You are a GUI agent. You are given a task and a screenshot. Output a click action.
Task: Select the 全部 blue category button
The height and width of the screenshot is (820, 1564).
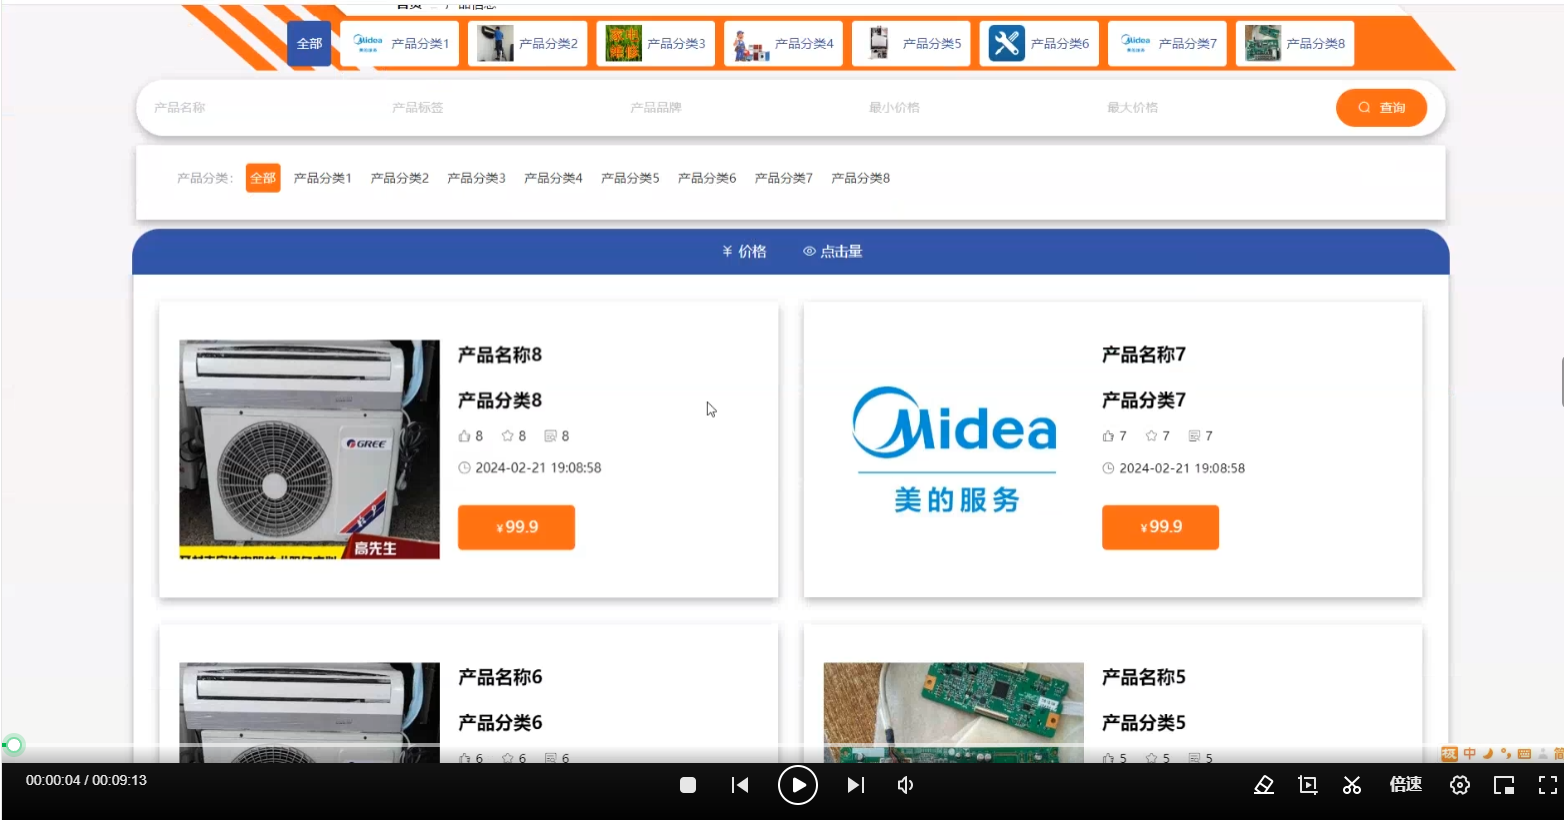[309, 44]
